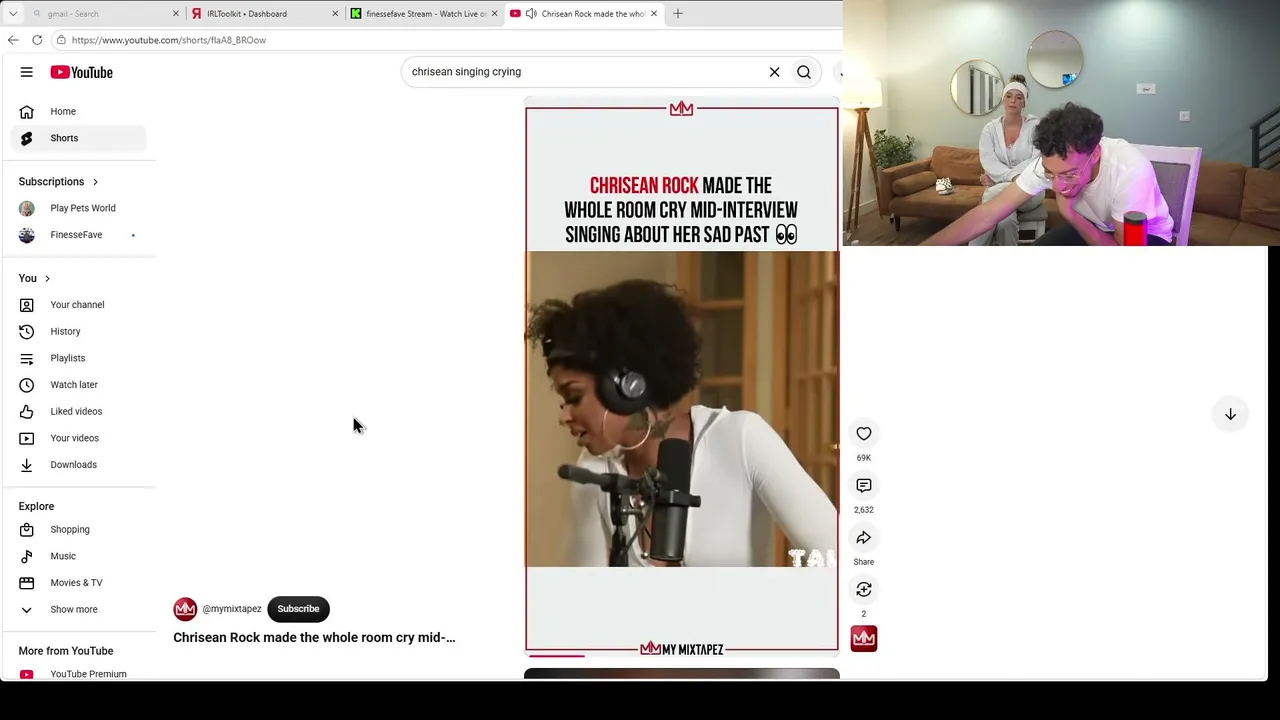Image resolution: width=1280 pixels, height=720 pixels.
Task: Subscribe to the @mymixtapez channel
Action: coord(298,609)
